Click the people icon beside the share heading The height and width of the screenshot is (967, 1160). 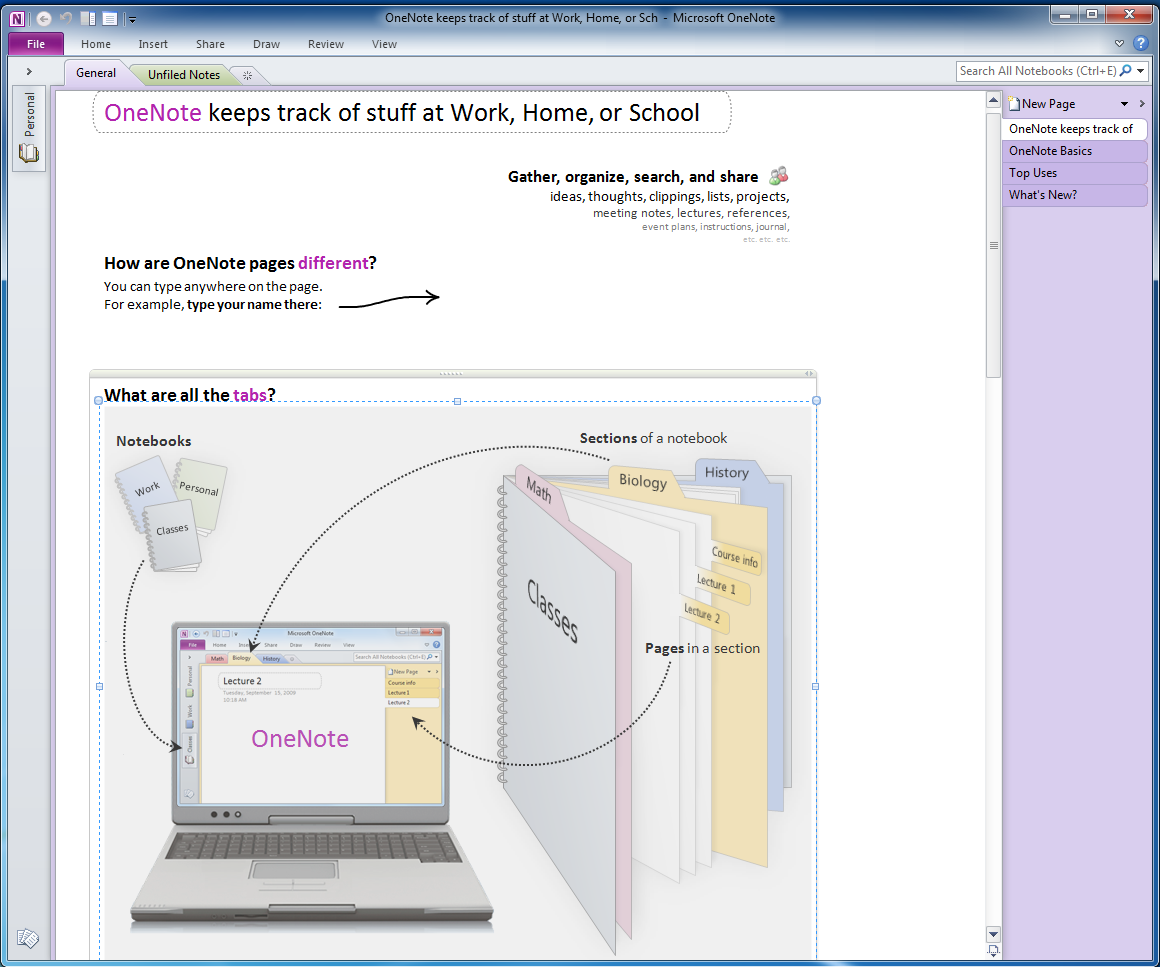pyautogui.click(x=778, y=176)
